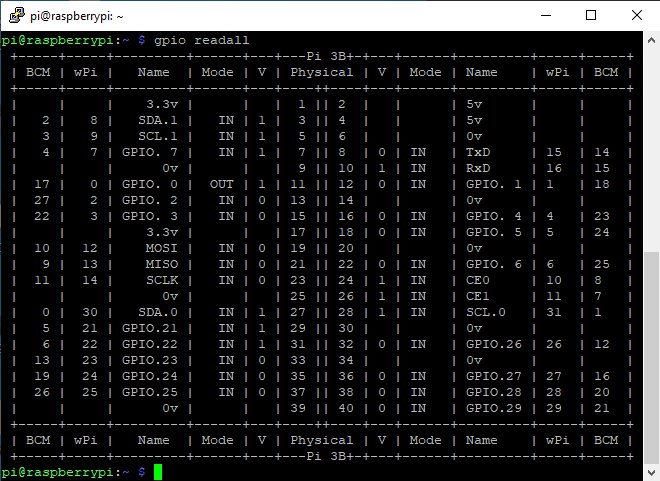Click the 'GPIO.28' name cell

pos(494,392)
